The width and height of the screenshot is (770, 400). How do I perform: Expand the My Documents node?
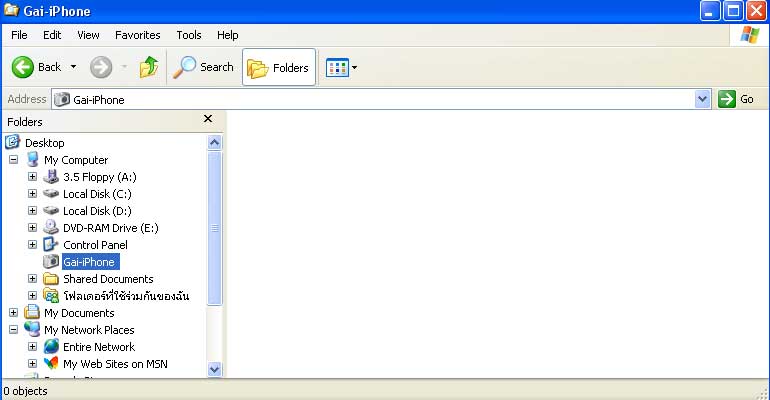point(14,313)
